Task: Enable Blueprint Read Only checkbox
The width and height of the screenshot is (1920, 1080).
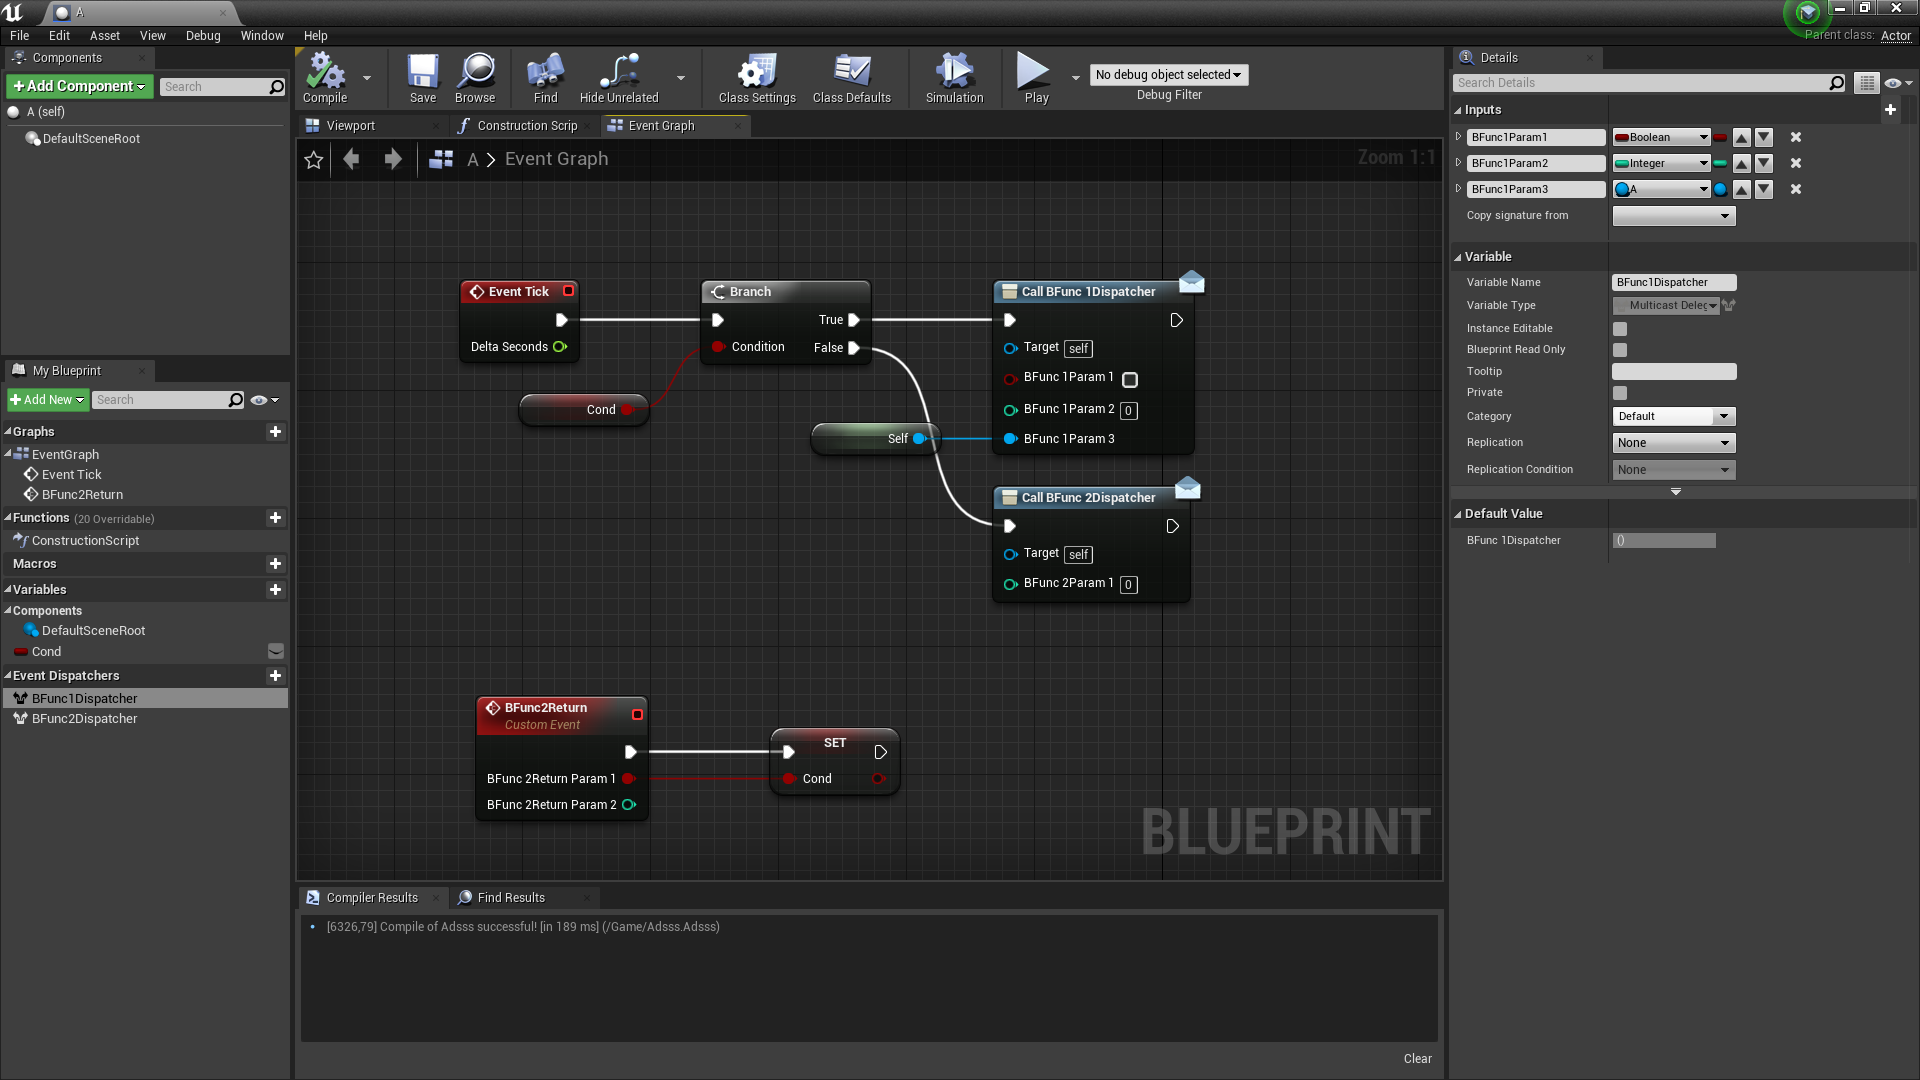Action: point(1620,350)
